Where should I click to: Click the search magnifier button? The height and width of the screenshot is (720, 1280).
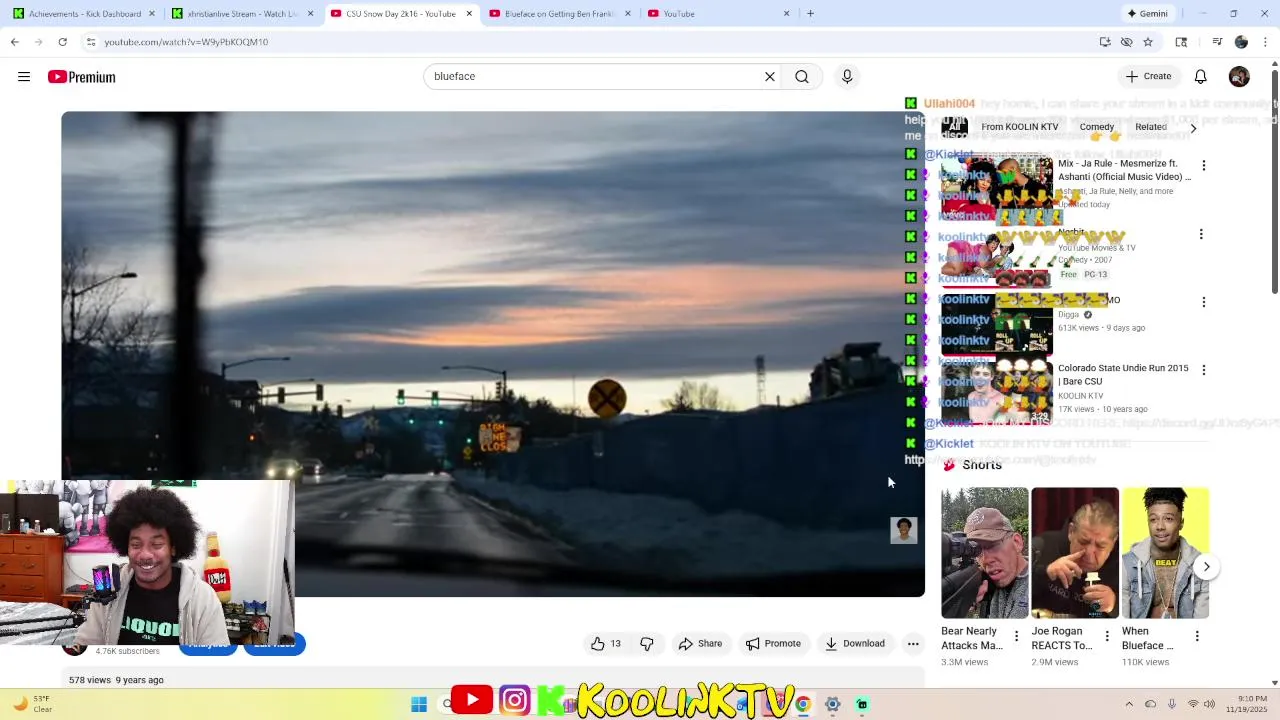[x=802, y=76]
